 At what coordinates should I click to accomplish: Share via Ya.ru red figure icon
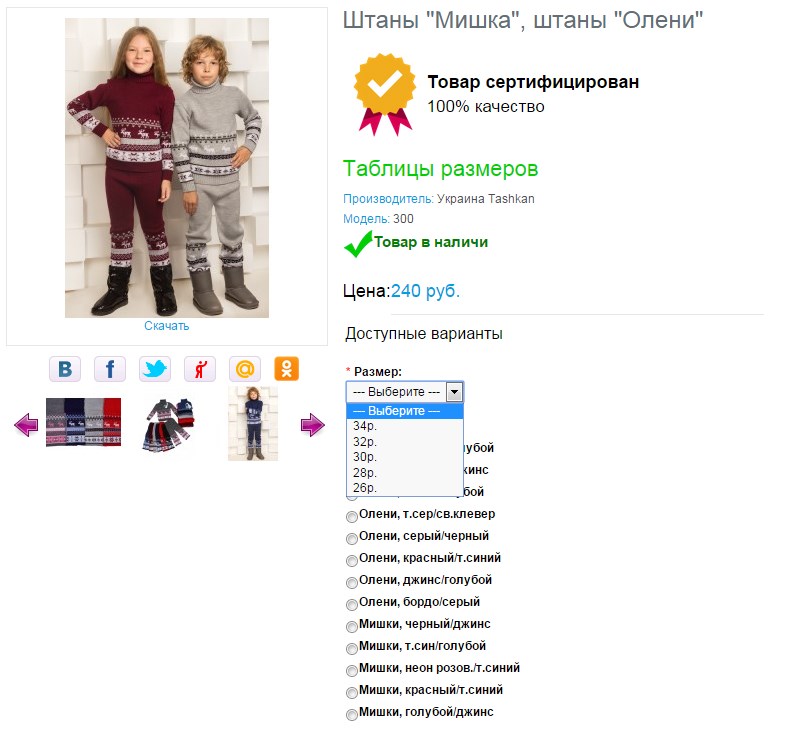(200, 369)
